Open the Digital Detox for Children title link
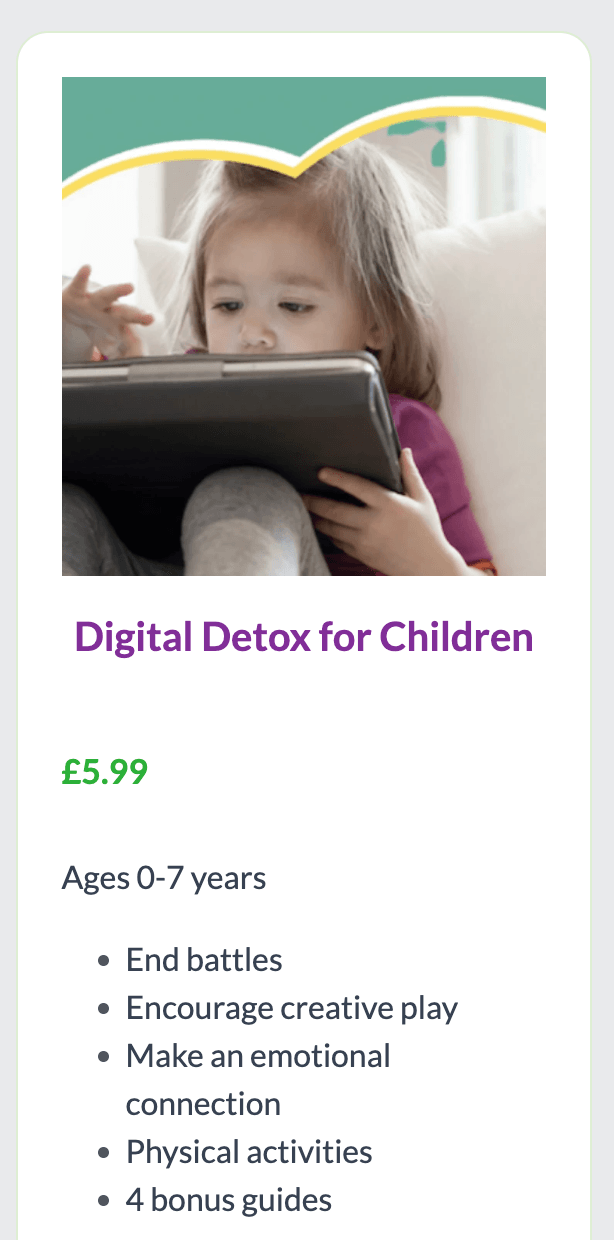The height and width of the screenshot is (1240, 614). pyautogui.click(x=304, y=637)
